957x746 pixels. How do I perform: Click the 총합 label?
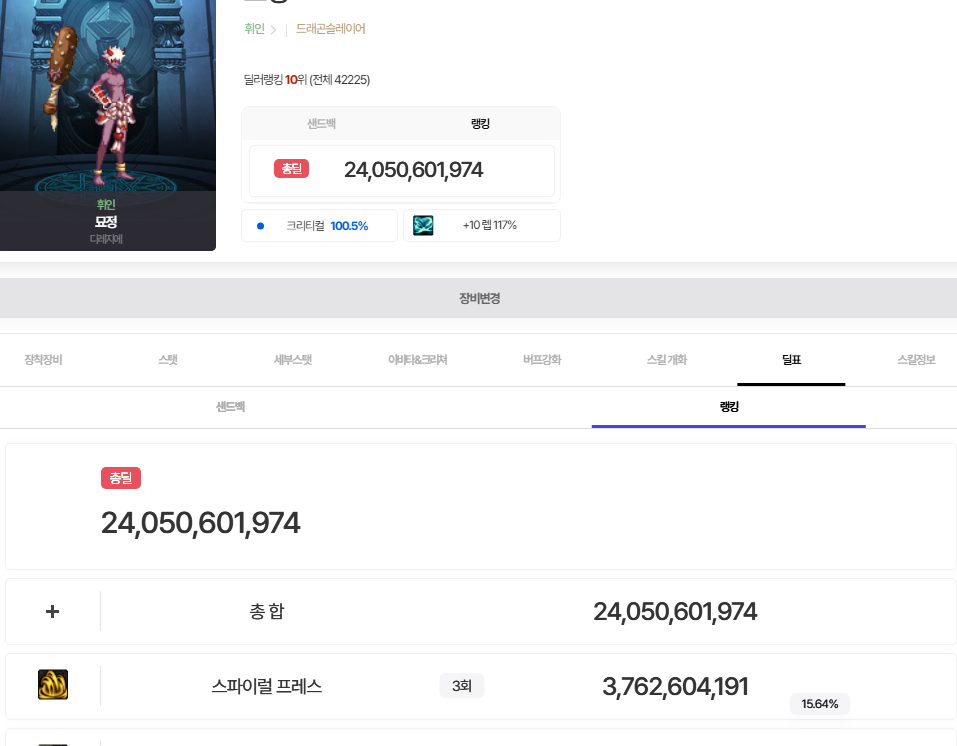(267, 611)
